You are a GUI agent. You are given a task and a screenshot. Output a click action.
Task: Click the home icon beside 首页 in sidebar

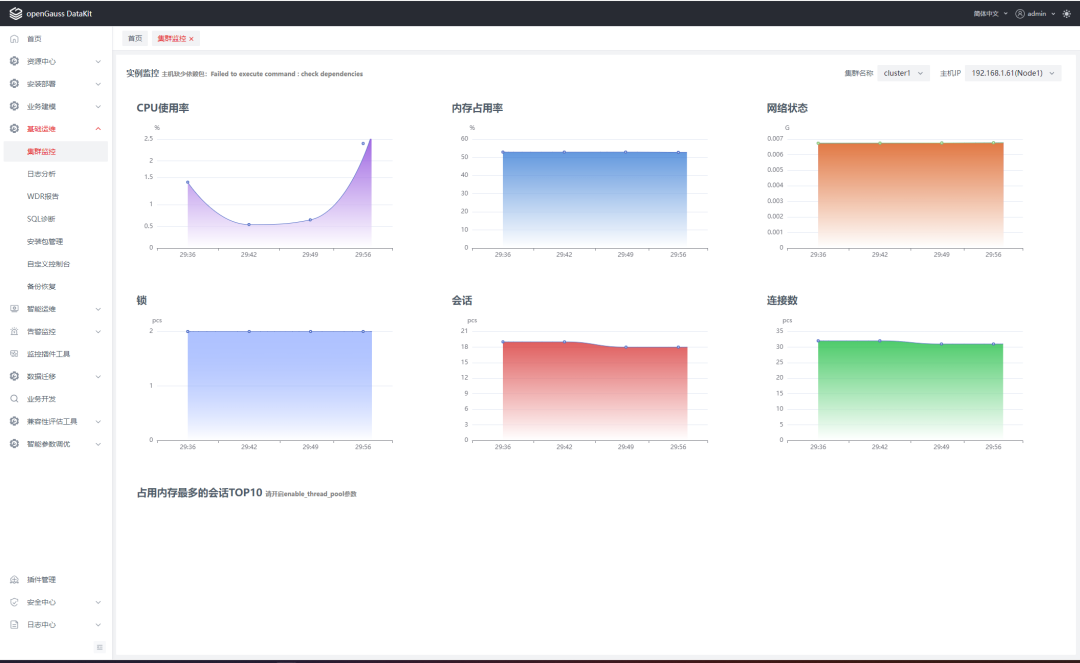click(x=14, y=39)
